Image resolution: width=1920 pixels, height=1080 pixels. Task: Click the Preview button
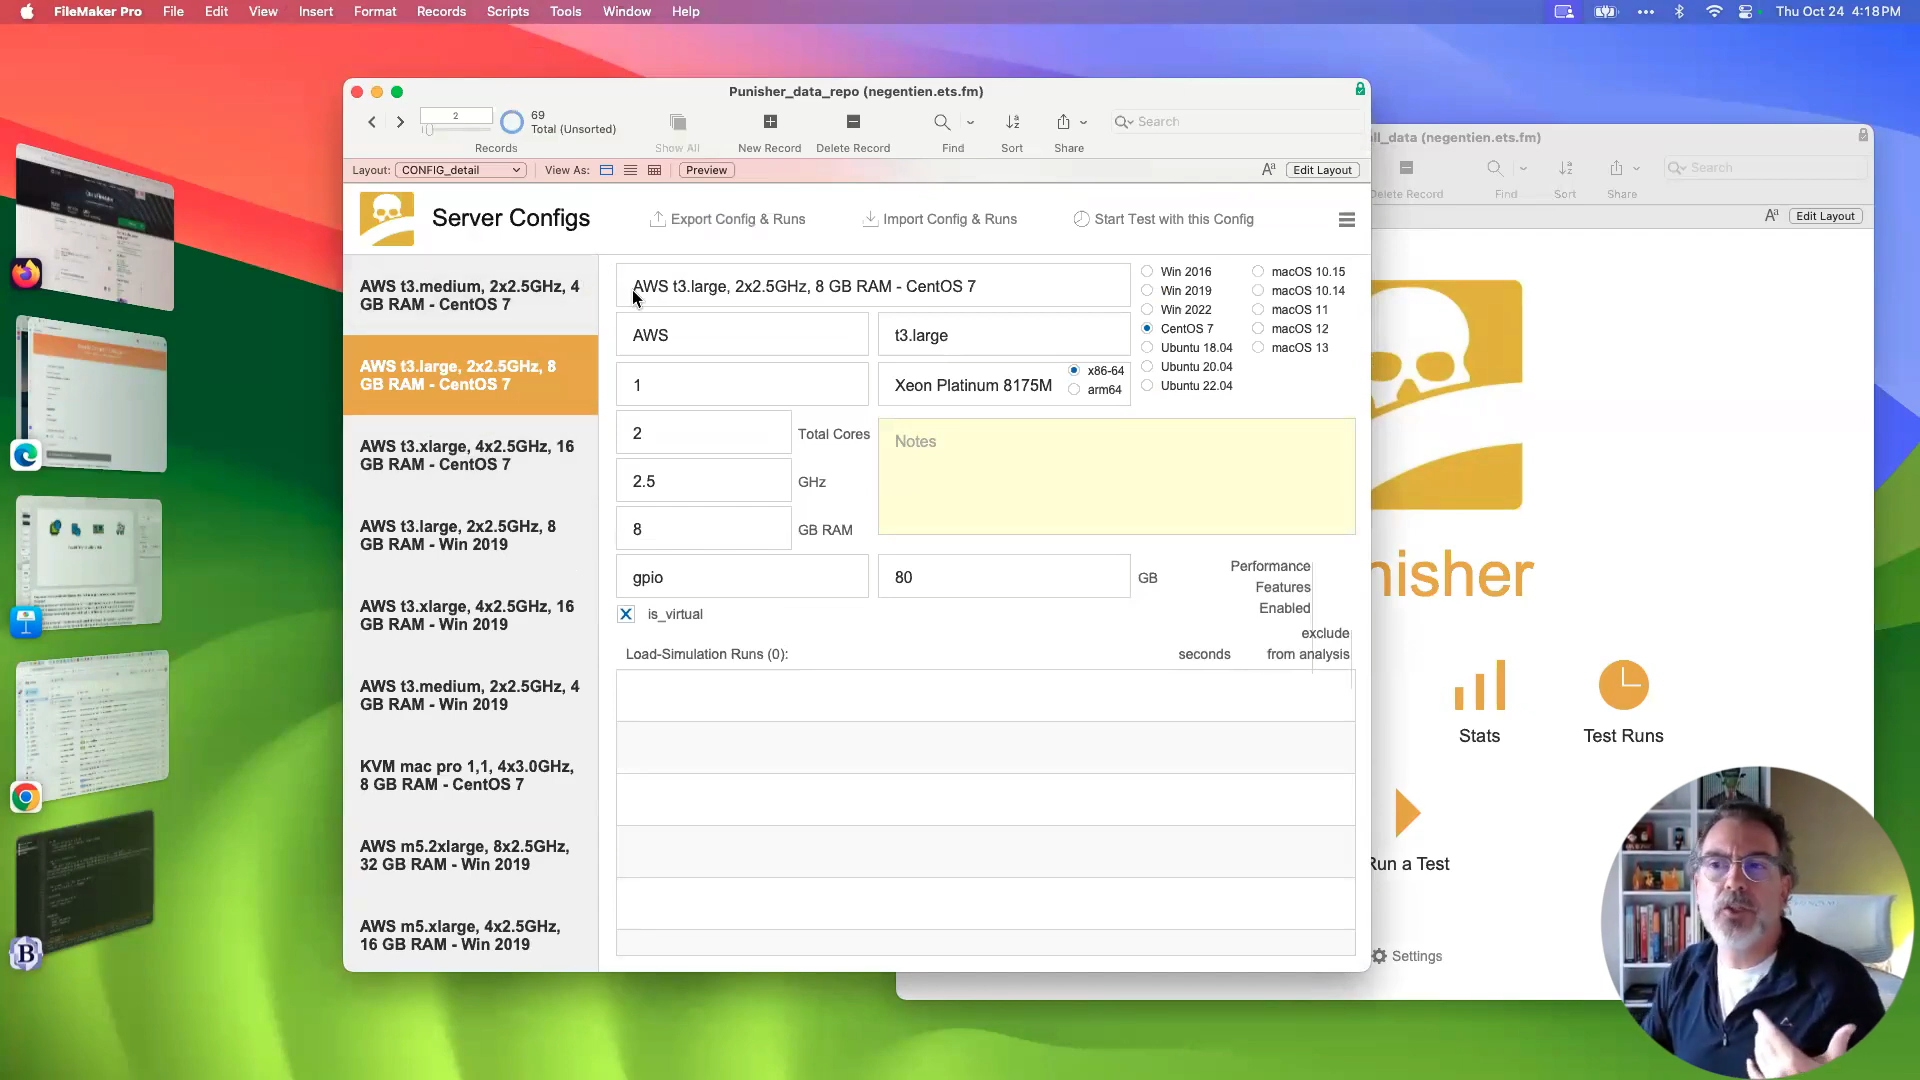(x=707, y=170)
